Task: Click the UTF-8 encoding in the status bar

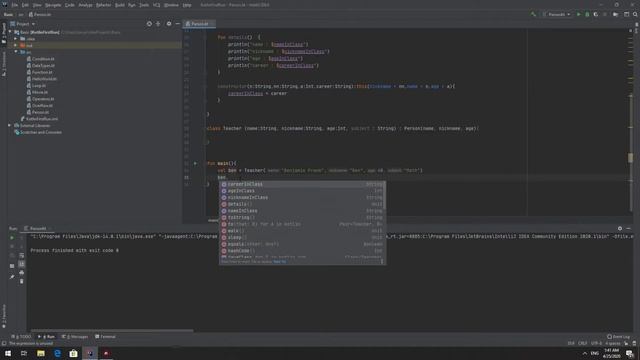Action: point(596,343)
